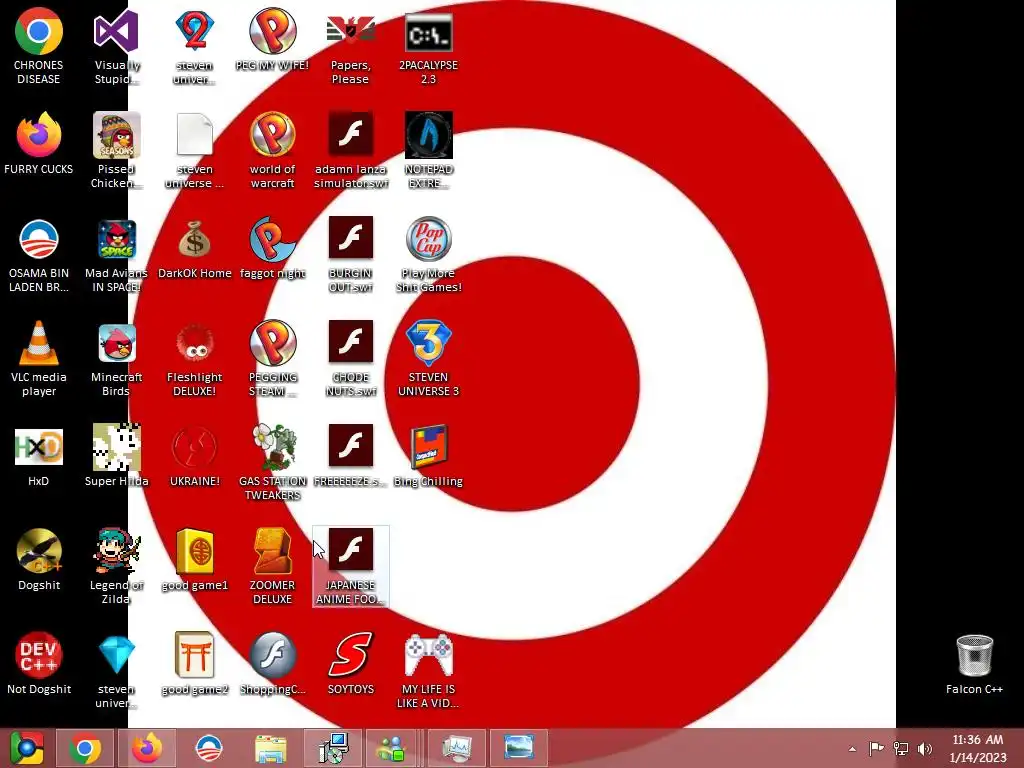Select the GAS STATION TWEAKERS icon
The image size is (1024, 768).
tap(272, 463)
